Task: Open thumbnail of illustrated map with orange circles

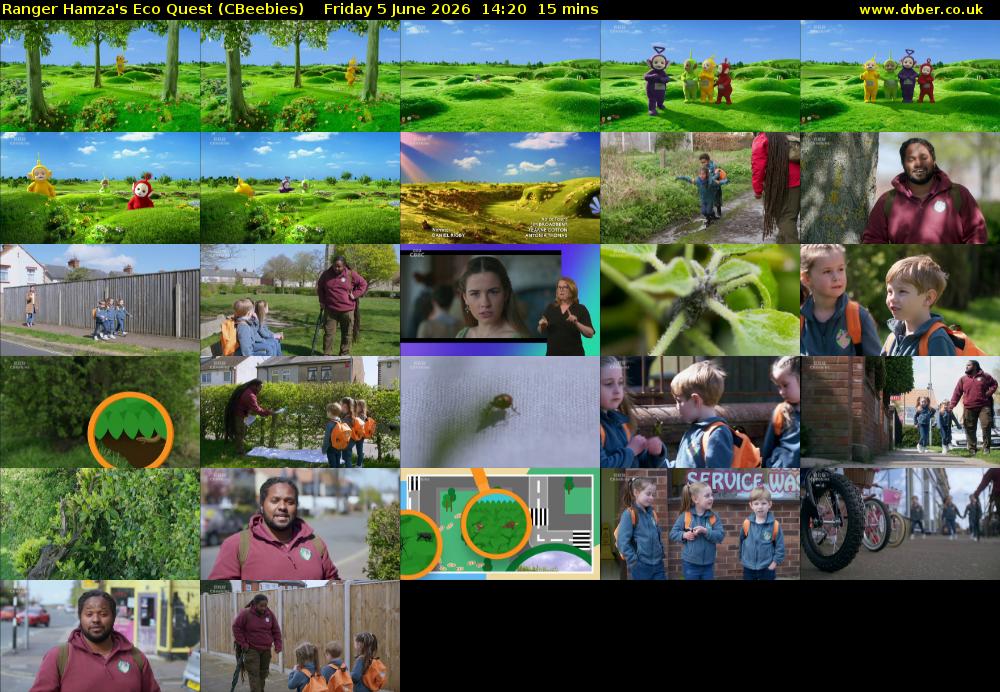Action: point(500,524)
